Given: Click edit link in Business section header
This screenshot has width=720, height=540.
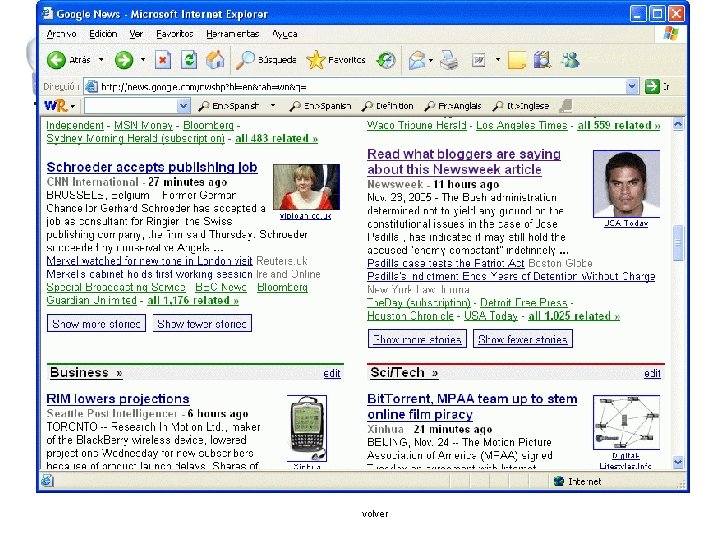Looking at the screenshot, I should (x=332, y=373).
